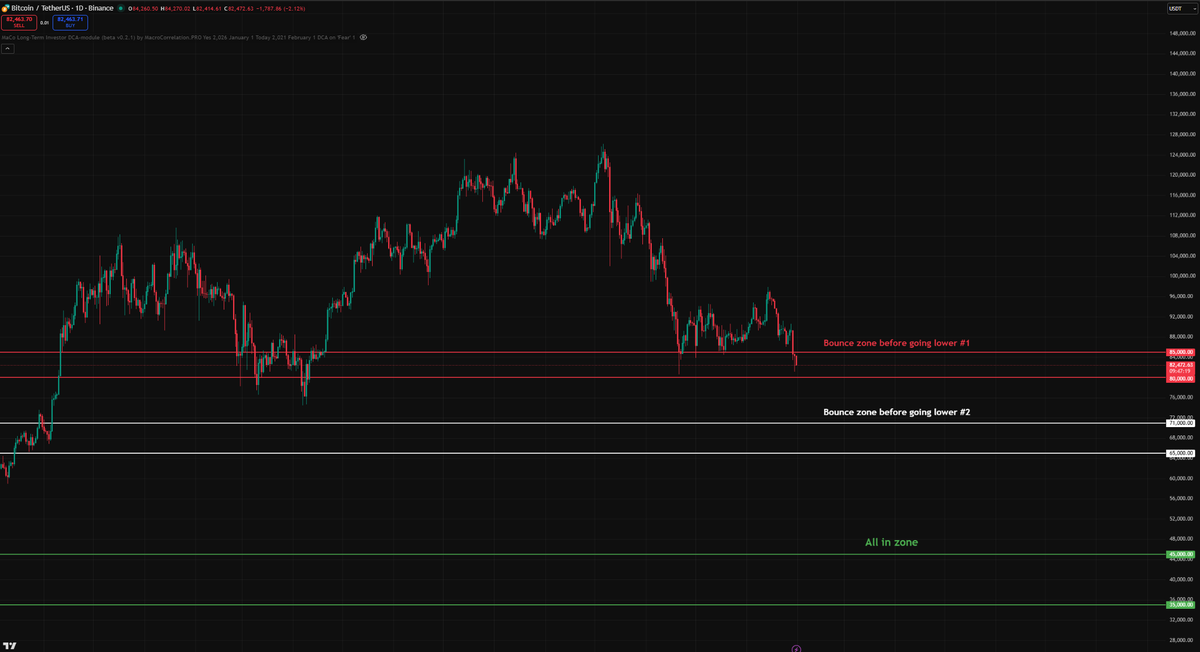Screen dimensions: 1200x652
Task: Click the green market status dot in the legend
Action: tap(121, 7)
